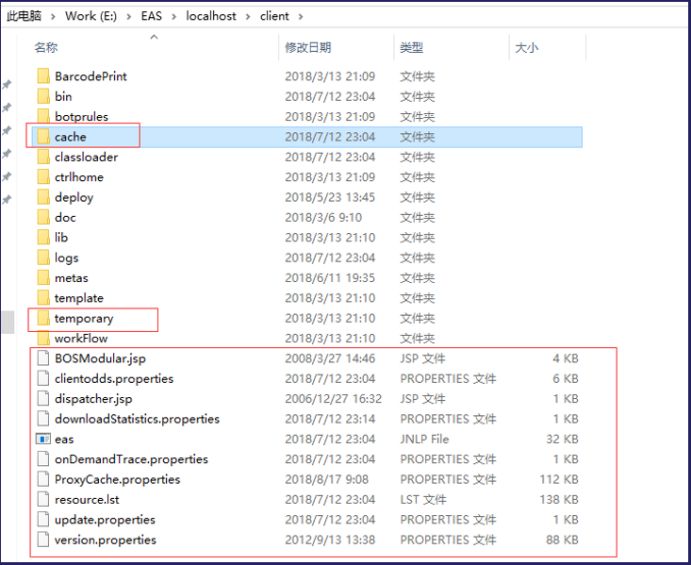This screenshot has width=691, height=565.
Task: Click the 112 KB size cell
Action: coord(559,480)
